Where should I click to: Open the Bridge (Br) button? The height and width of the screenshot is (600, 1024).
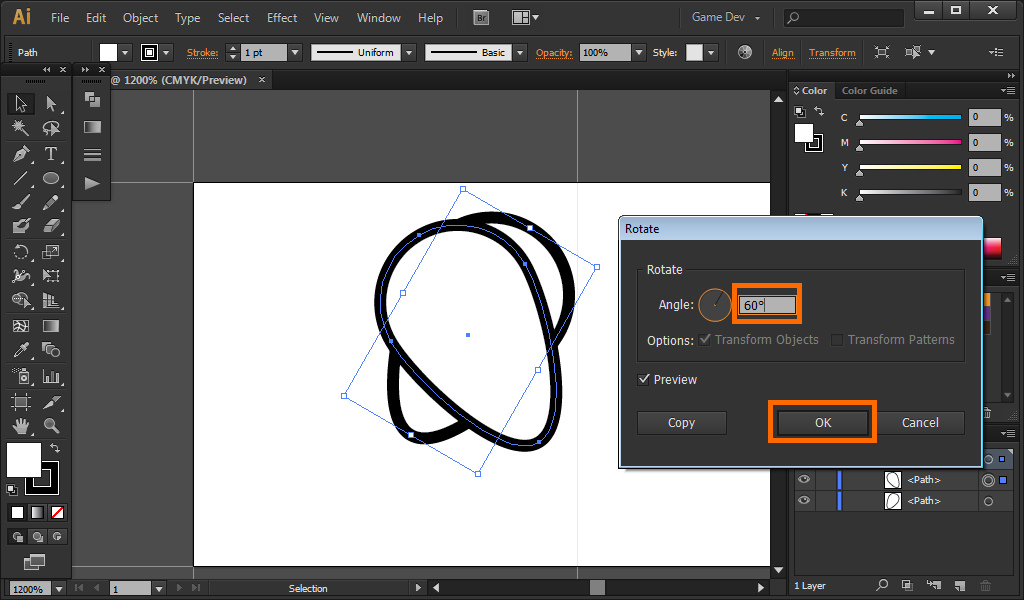coord(481,18)
